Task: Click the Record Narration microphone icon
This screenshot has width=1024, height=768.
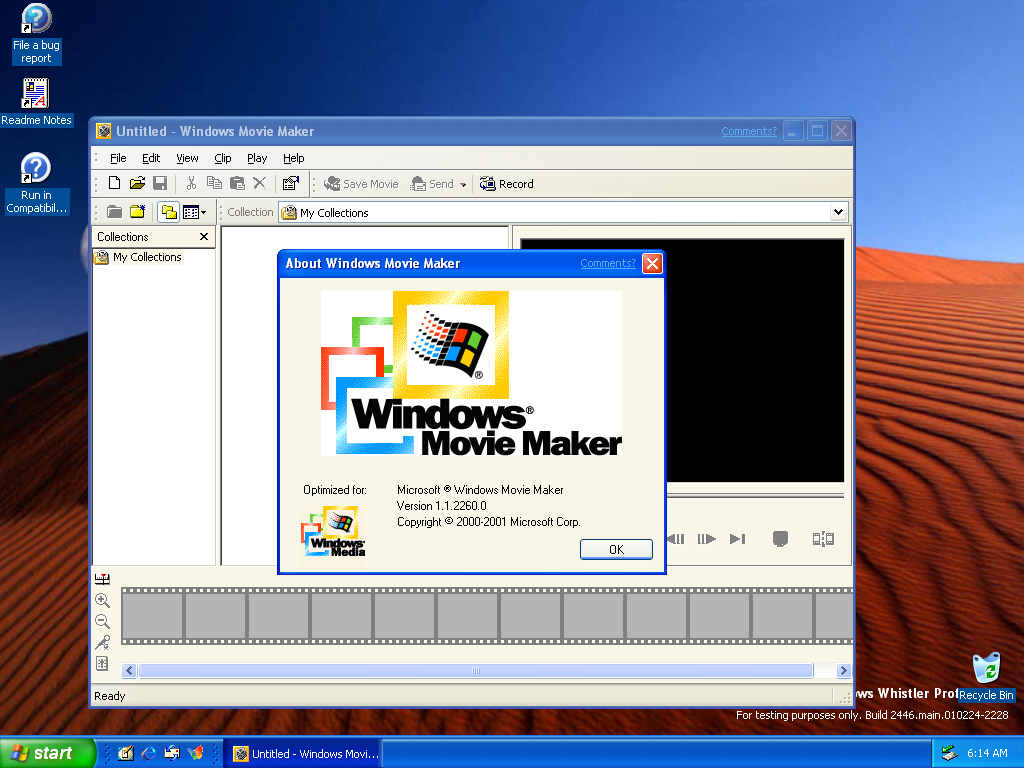Action: pos(102,642)
